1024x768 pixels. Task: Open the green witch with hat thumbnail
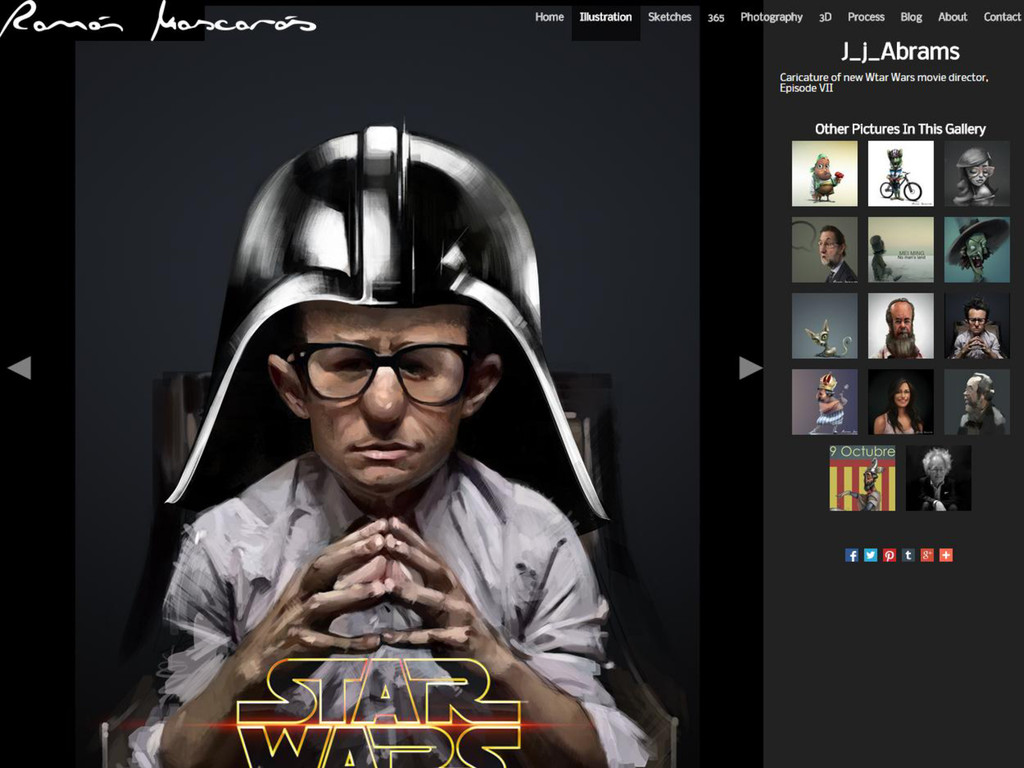point(977,250)
